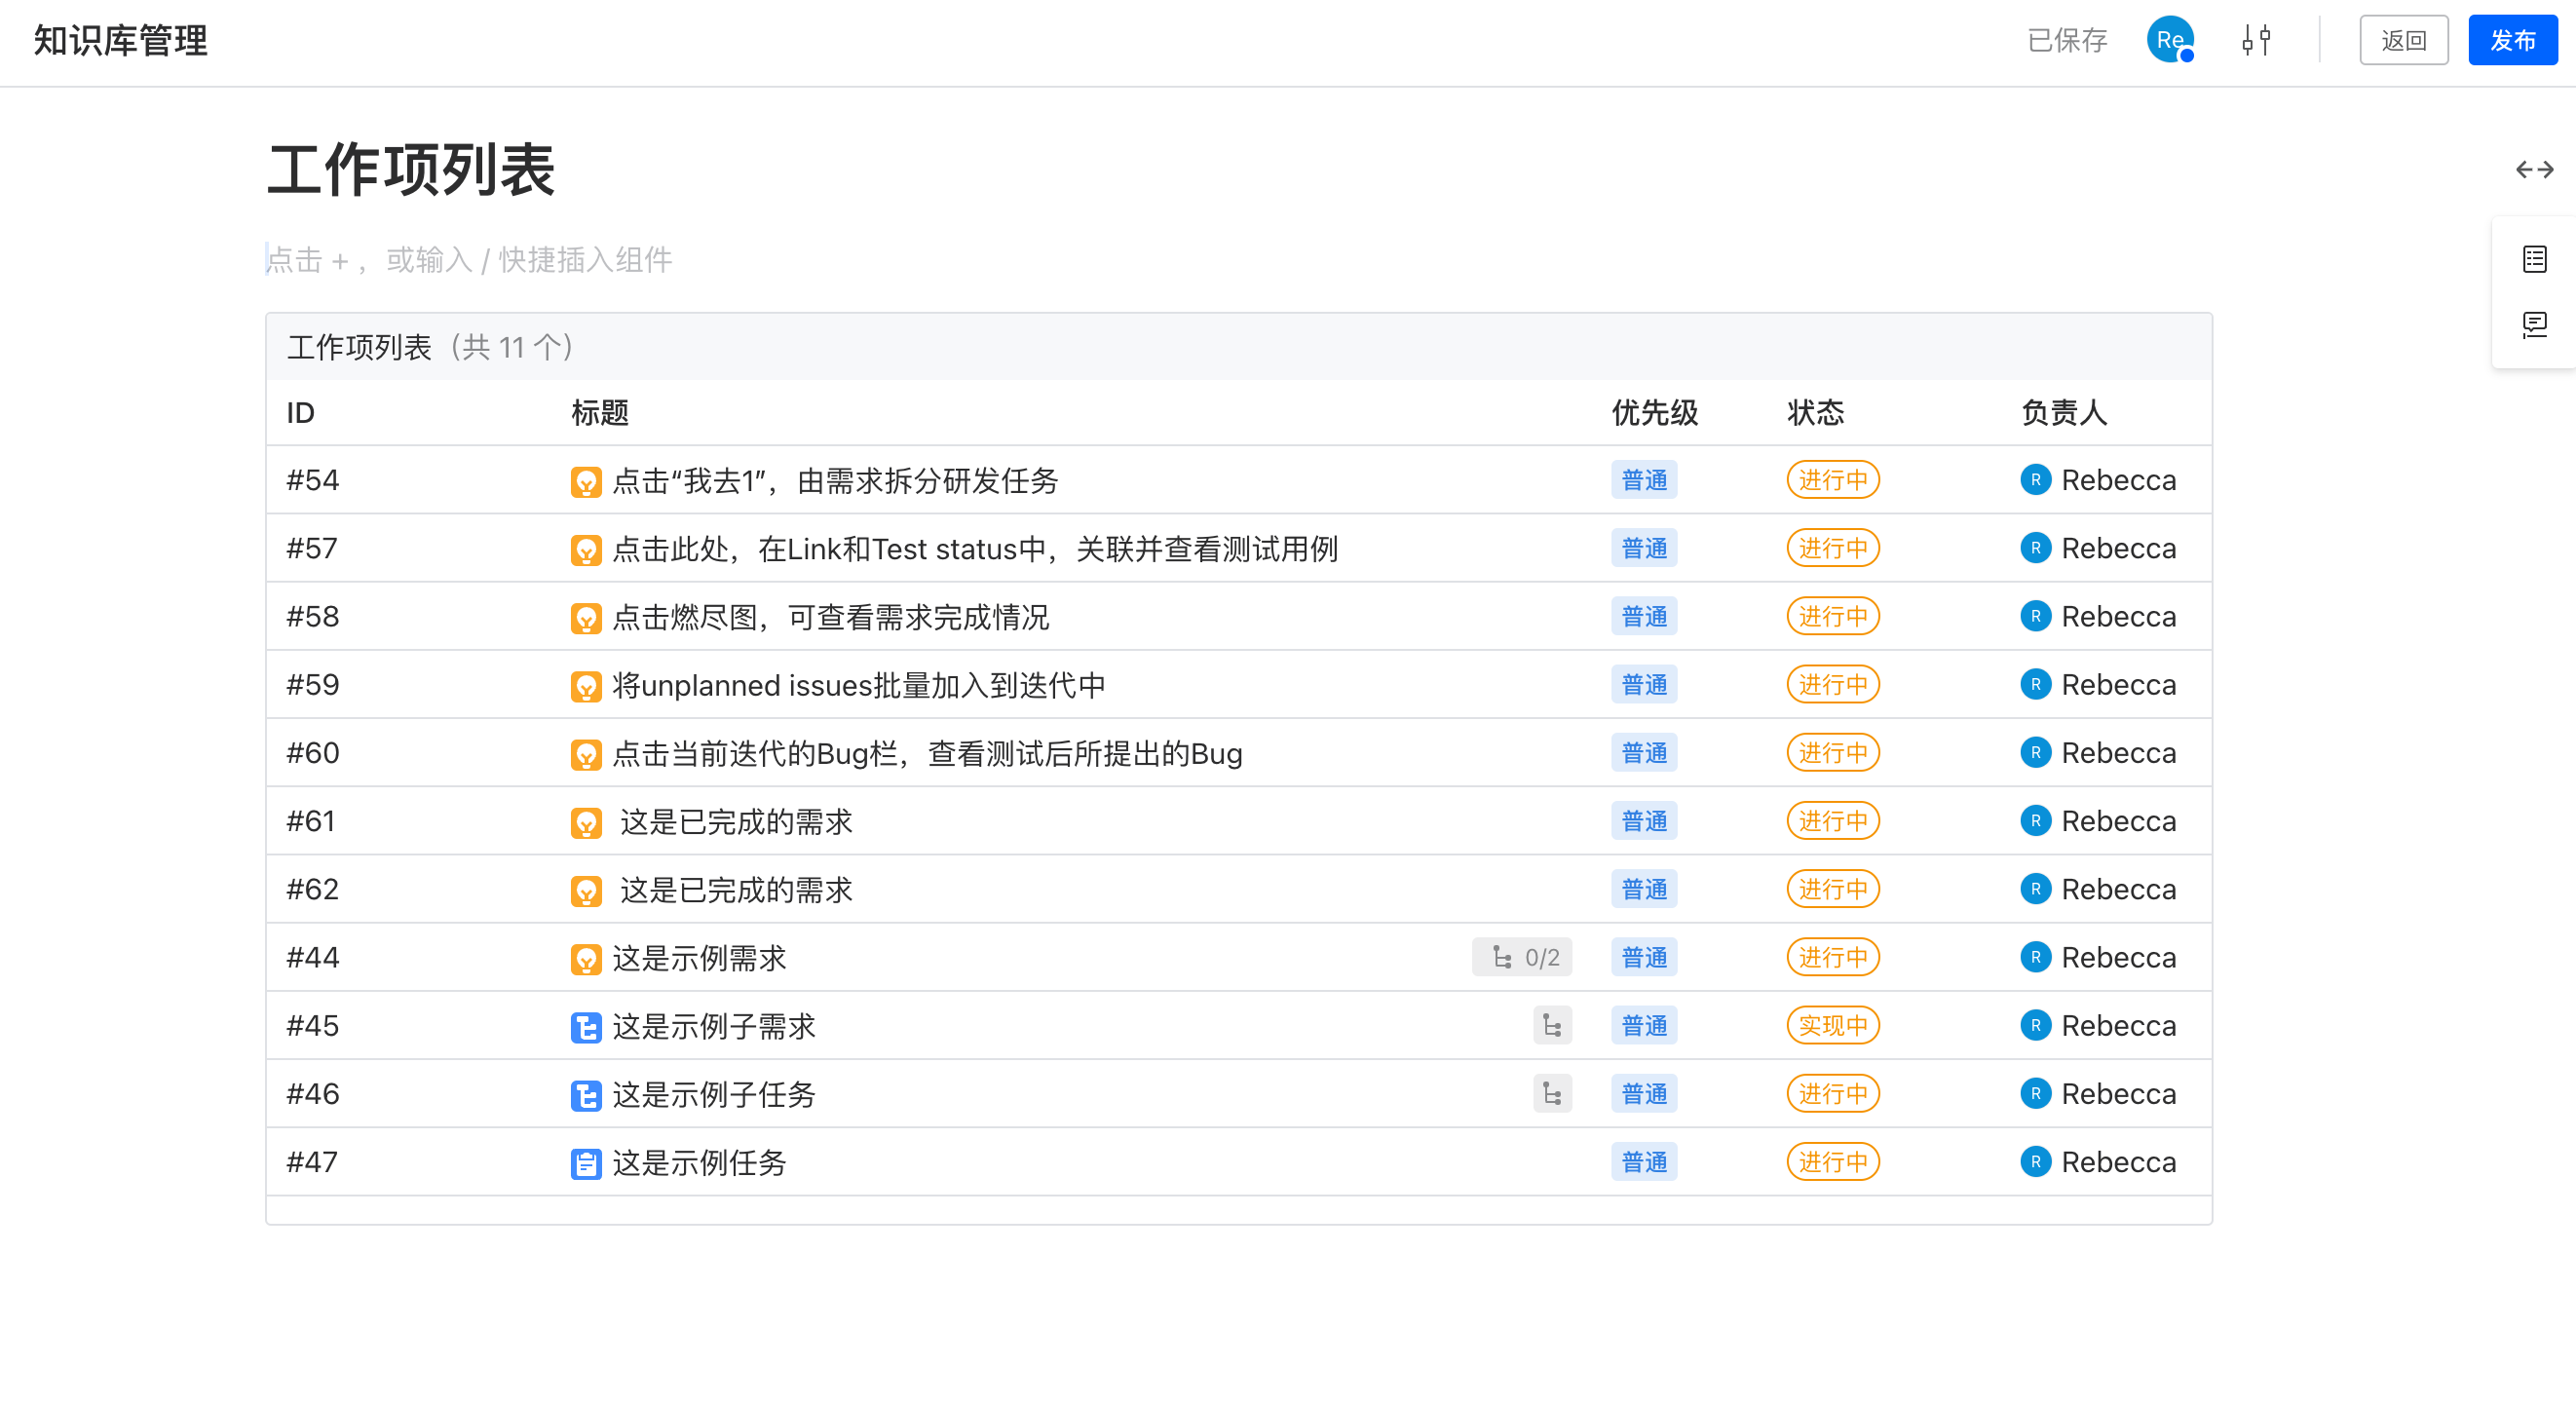Open work item 点击燃尽图,可查看需求完成情况
The height and width of the screenshot is (1405, 2576).
[830, 617]
